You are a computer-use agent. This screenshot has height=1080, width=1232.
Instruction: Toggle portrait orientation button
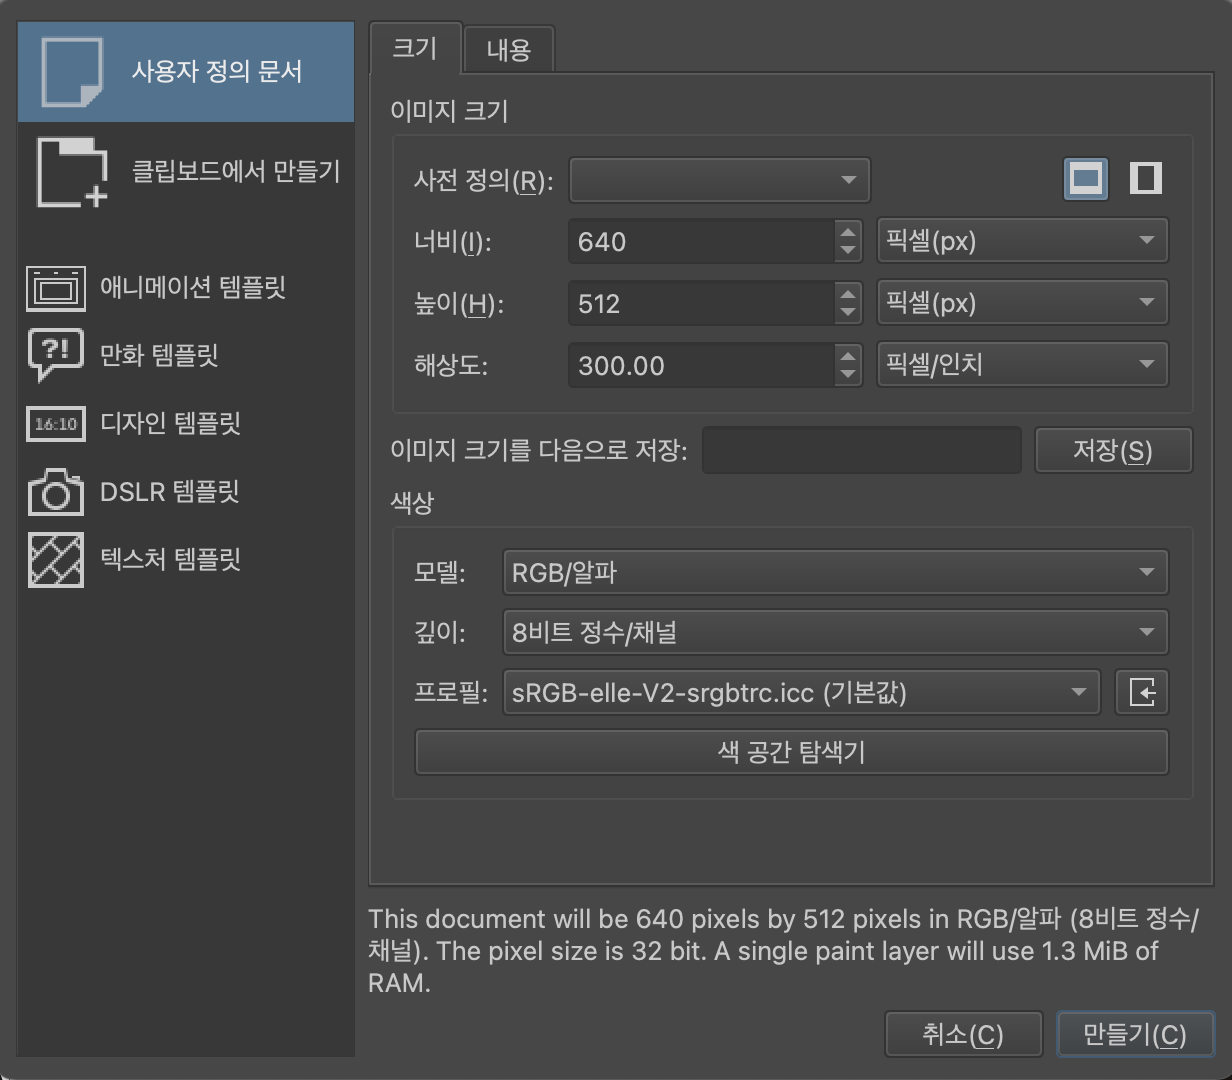[x=1145, y=179]
